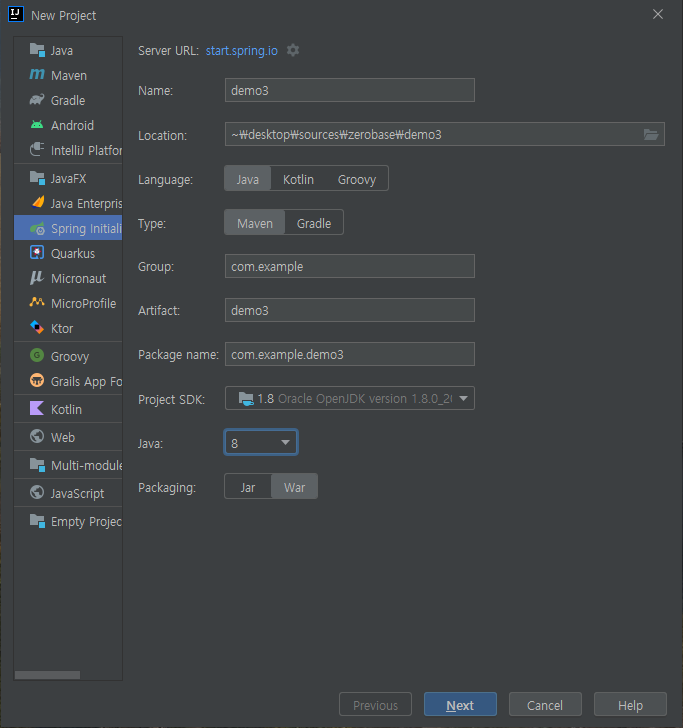Choose the JavaFX folder icon
683x728 pixels.
37,178
